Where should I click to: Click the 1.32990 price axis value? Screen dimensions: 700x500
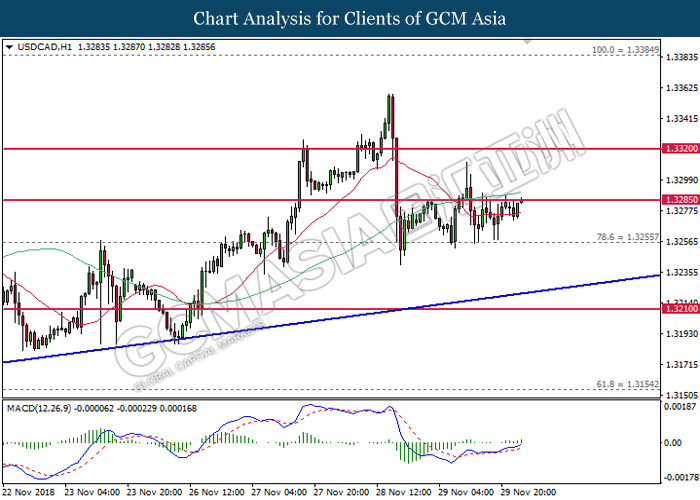point(682,180)
